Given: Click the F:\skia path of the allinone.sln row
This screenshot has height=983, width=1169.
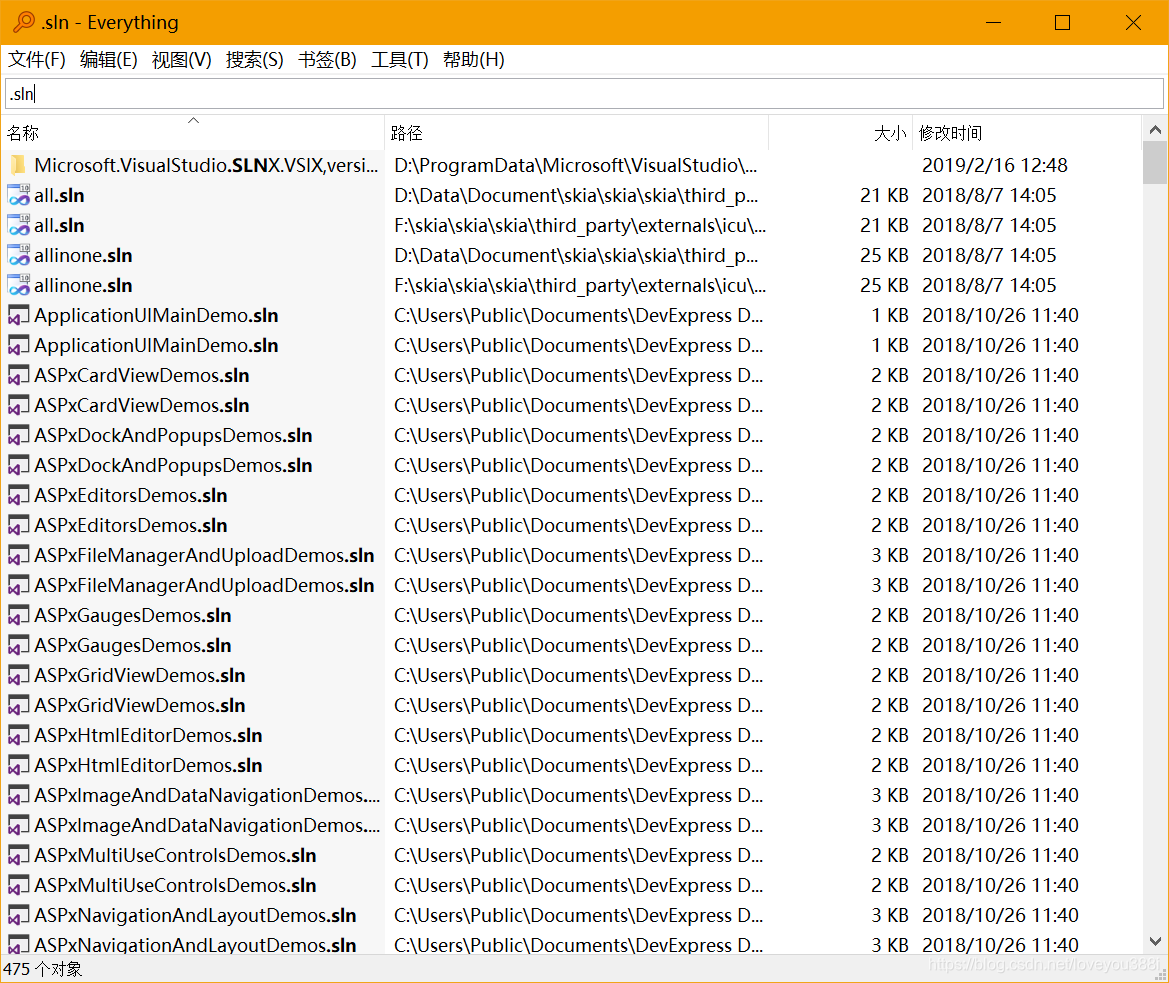Looking at the screenshot, I should coord(579,285).
